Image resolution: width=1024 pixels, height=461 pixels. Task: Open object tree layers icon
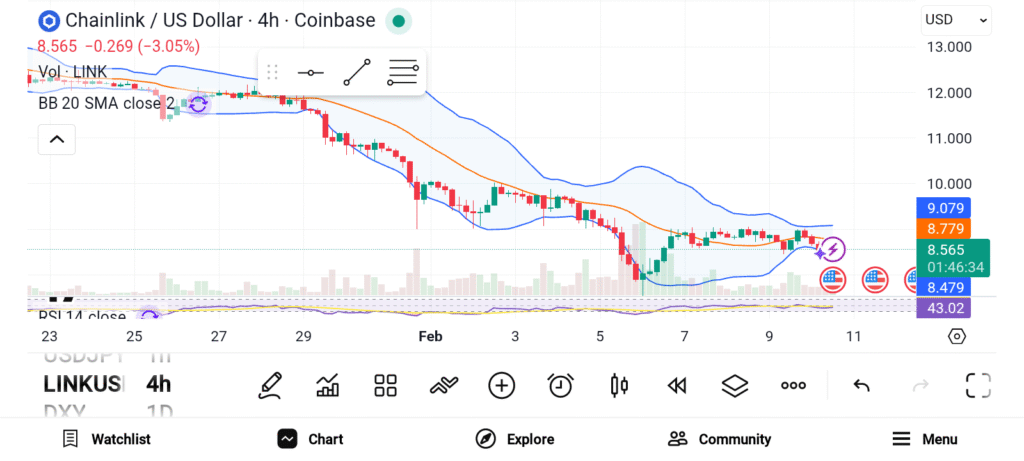click(735, 385)
